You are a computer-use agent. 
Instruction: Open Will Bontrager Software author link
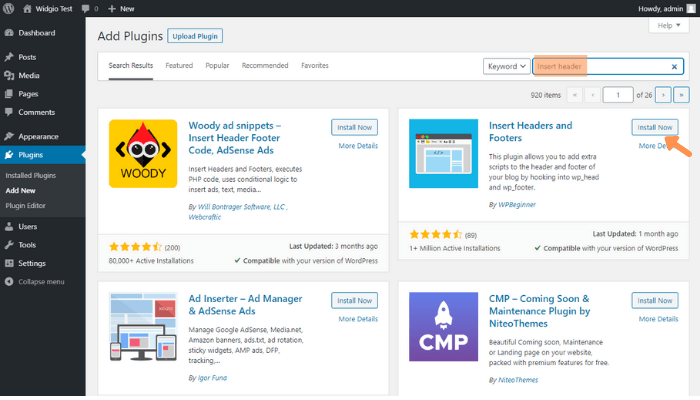[x=241, y=207]
